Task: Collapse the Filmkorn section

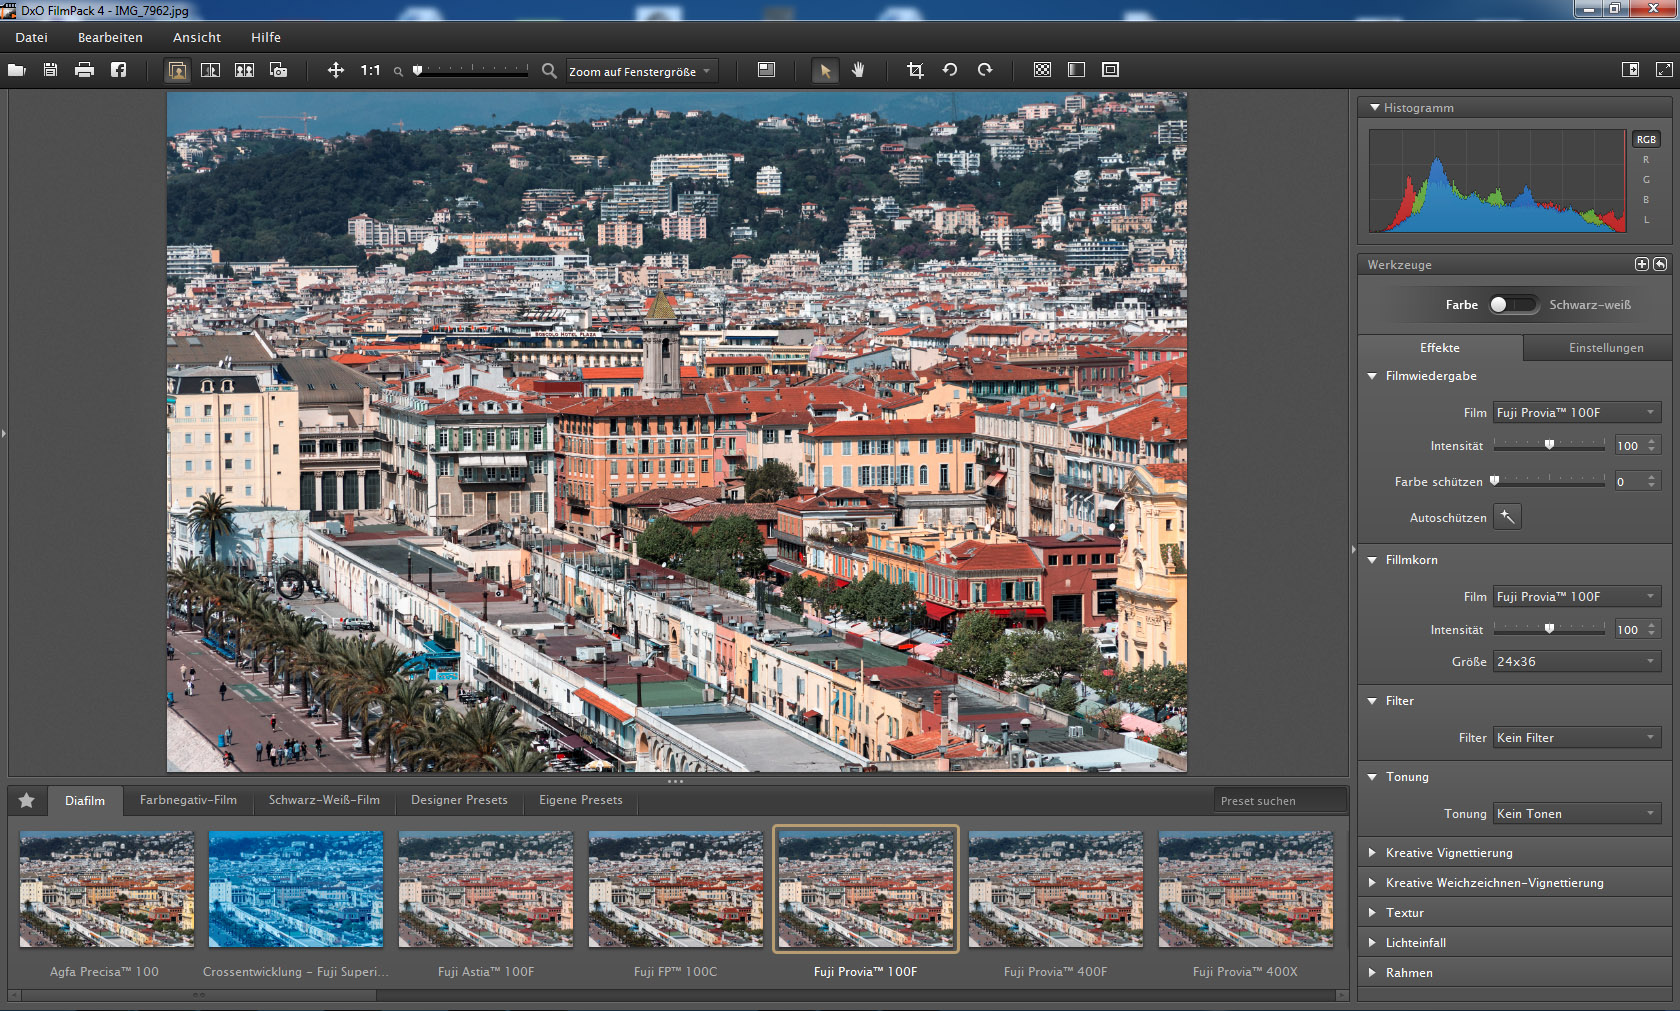Action: click(1372, 560)
